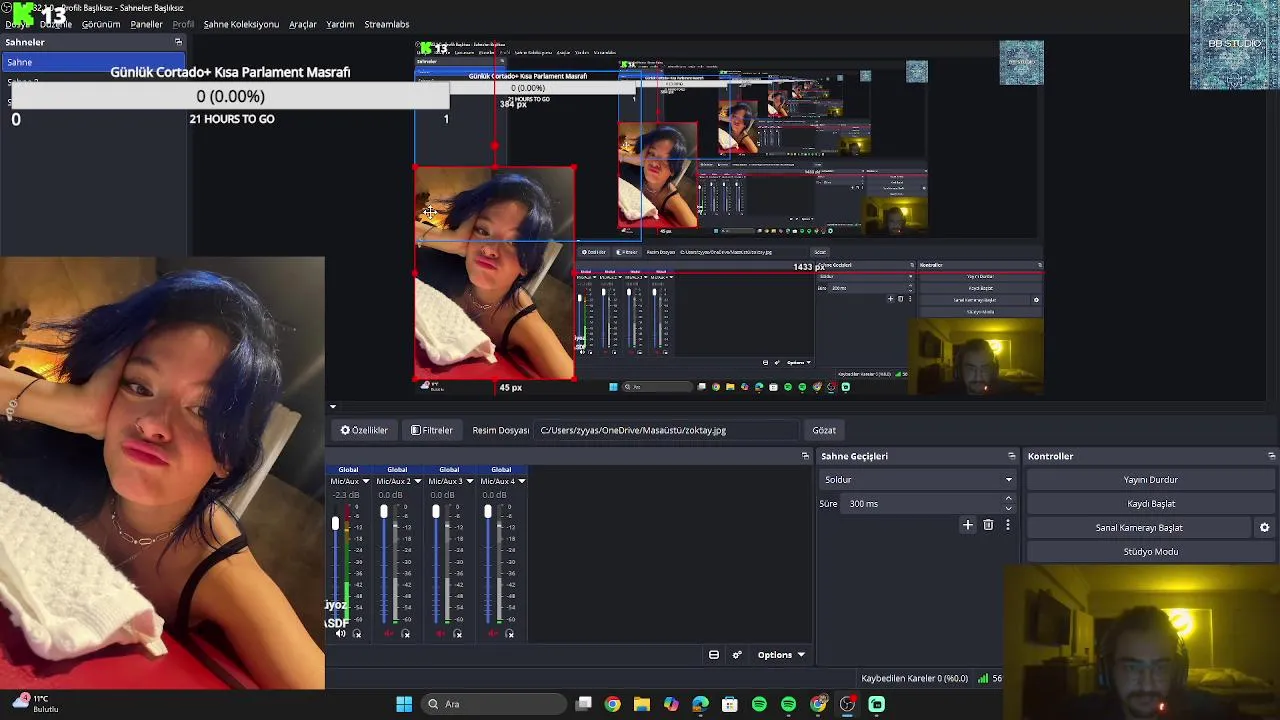Open the Yardım menu
This screenshot has height=720, width=1280.
click(x=340, y=24)
